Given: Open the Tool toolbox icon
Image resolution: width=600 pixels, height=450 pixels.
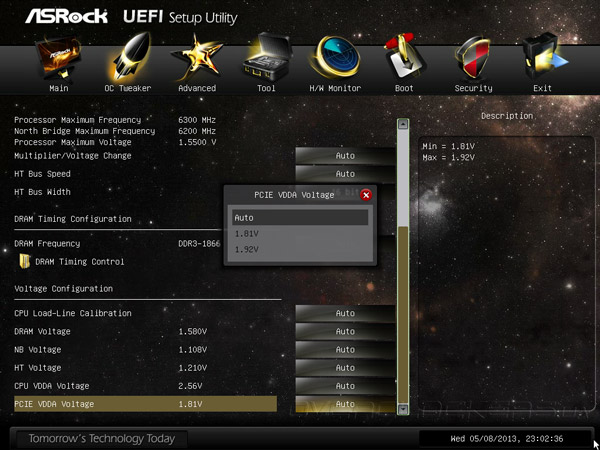Looking at the screenshot, I should (267, 56).
